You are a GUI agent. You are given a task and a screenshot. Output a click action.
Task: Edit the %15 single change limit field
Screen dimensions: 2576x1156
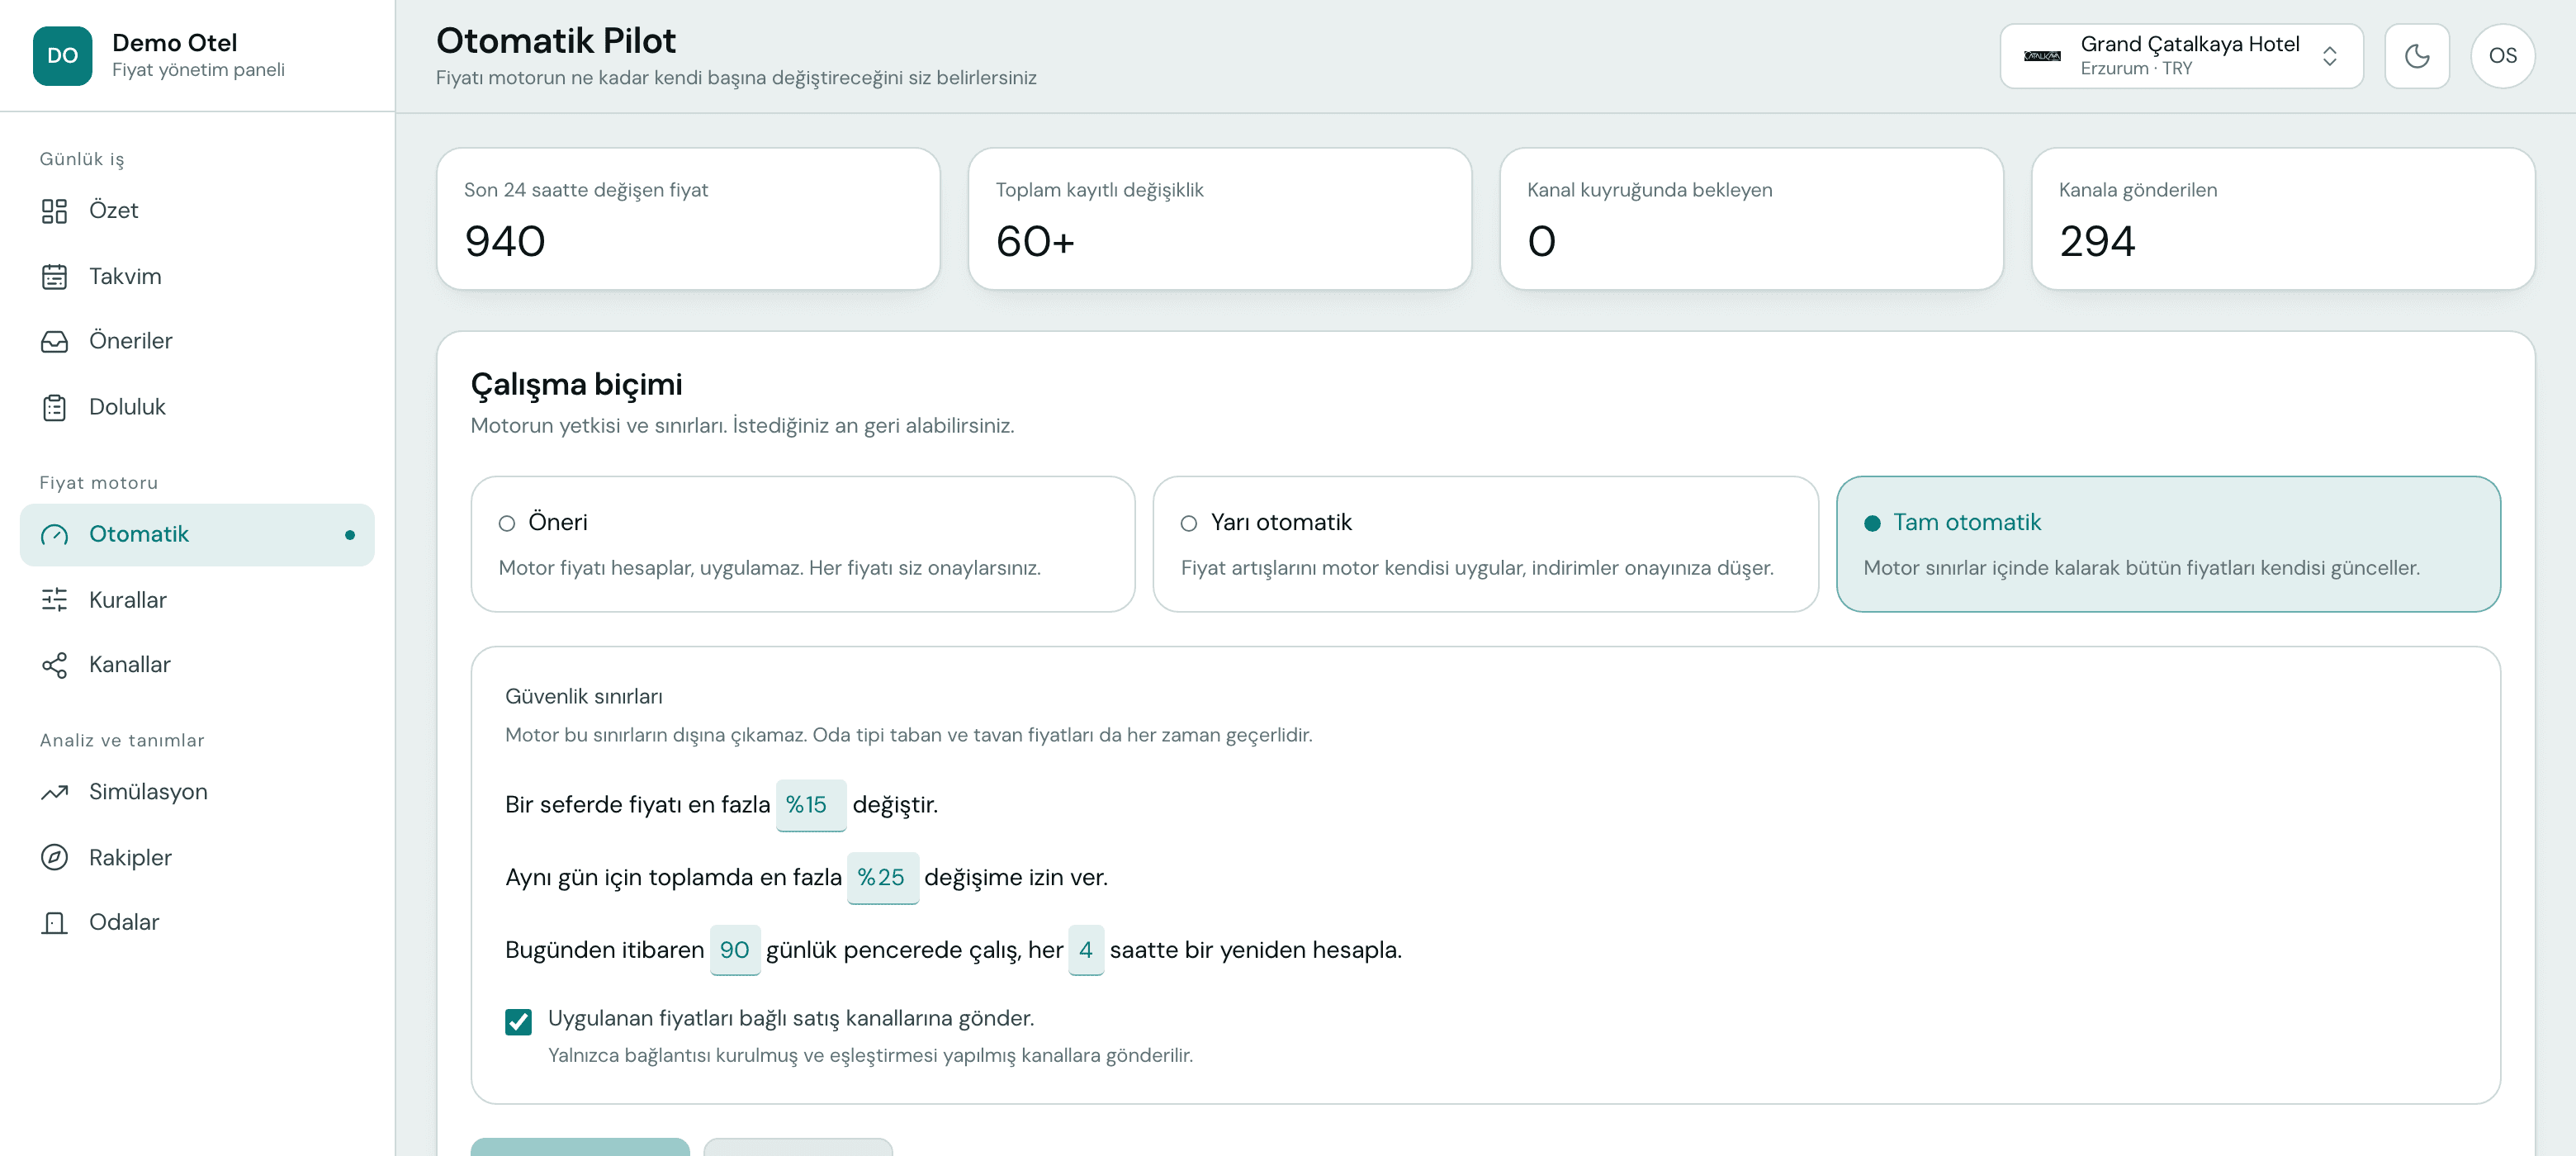(811, 805)
